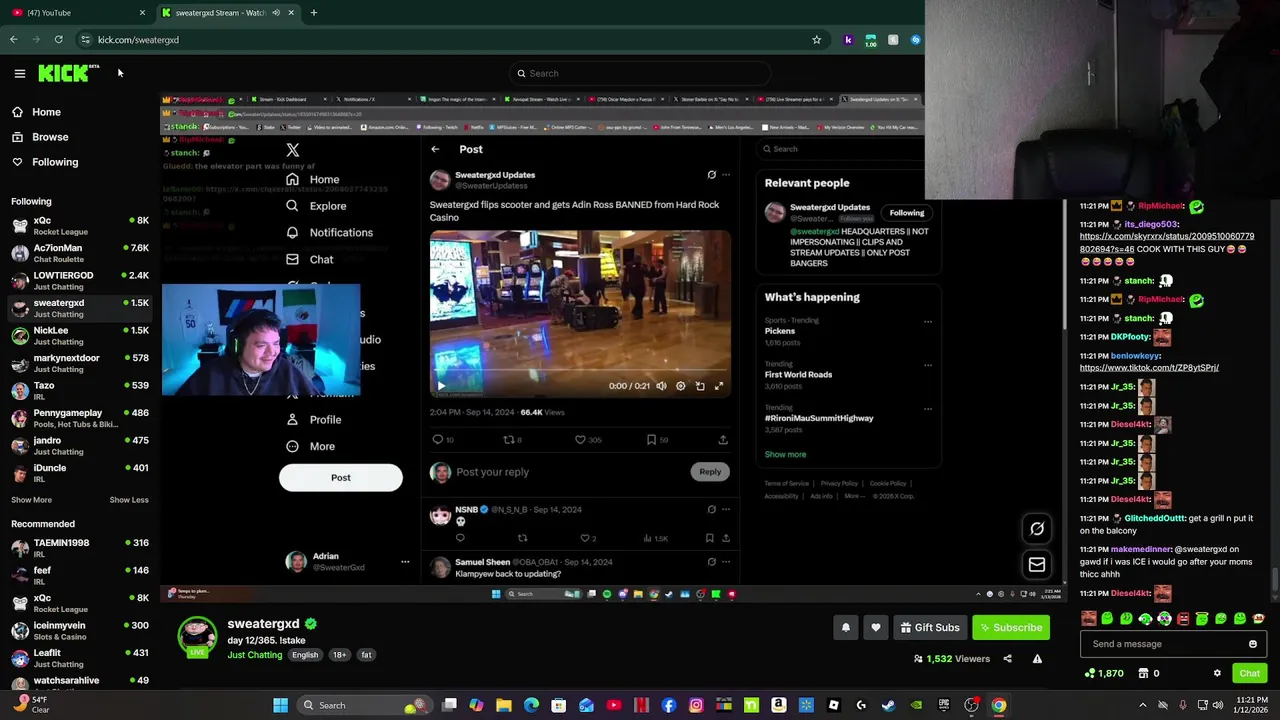
Task: Expand the system tray hidden icons chevron
Action: click(x=1143, y=705)
